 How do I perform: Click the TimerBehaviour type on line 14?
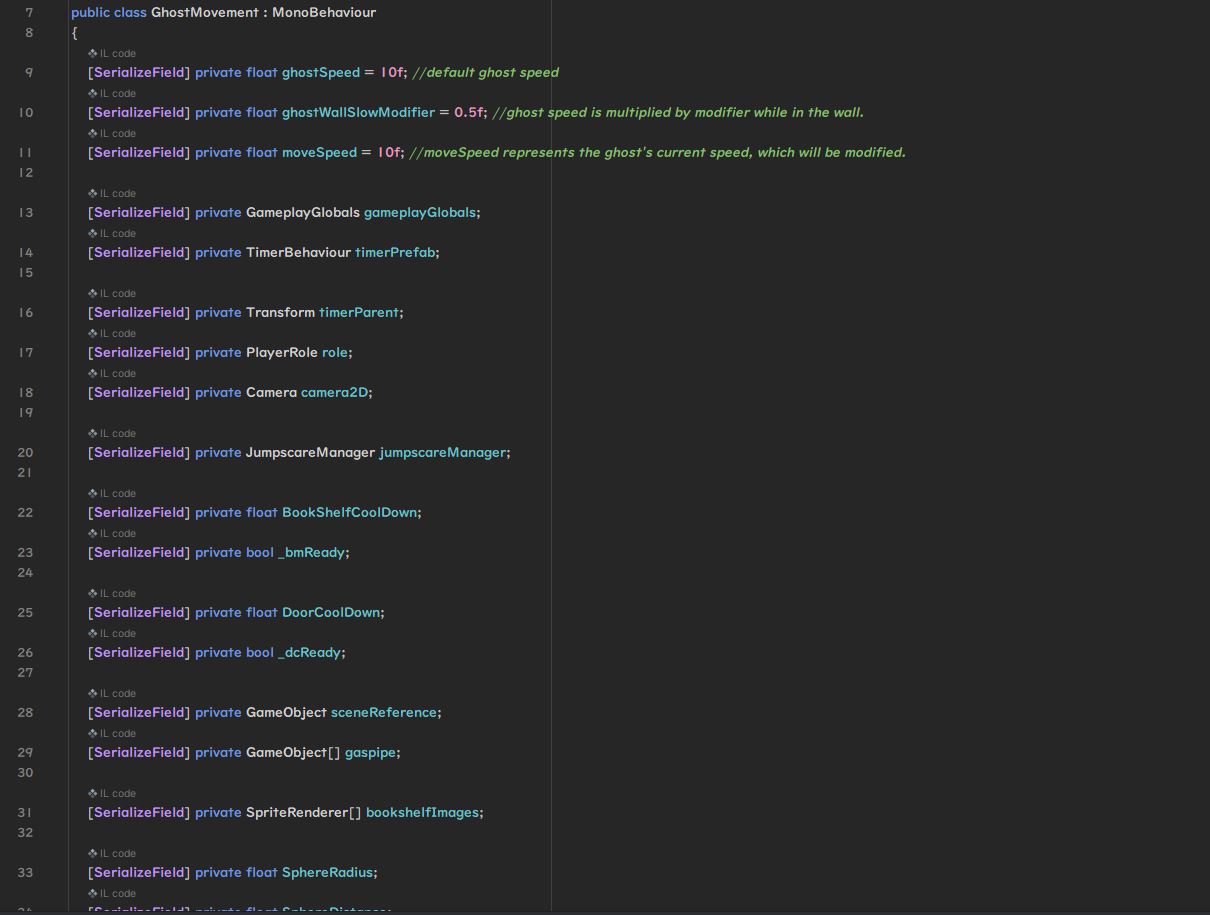point(298,252)
